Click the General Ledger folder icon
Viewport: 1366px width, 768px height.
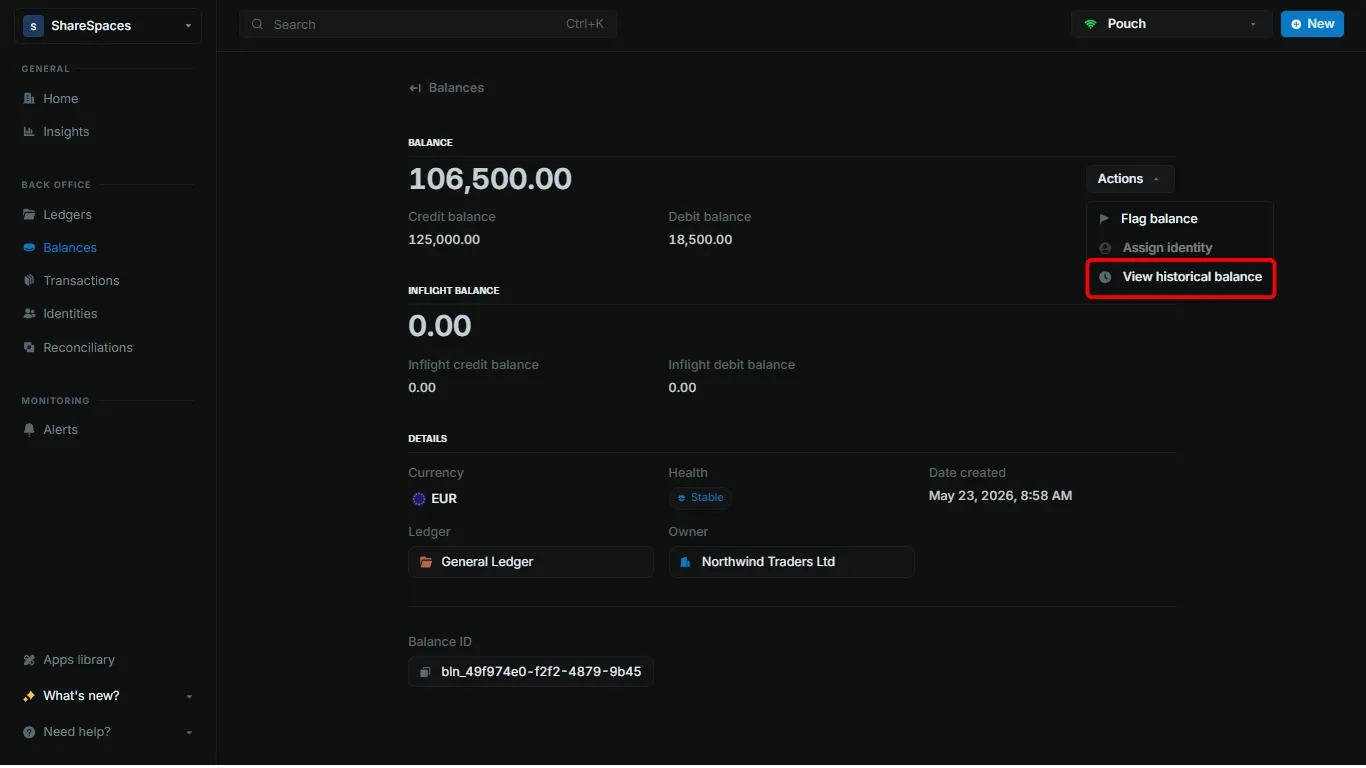(426, 562)
